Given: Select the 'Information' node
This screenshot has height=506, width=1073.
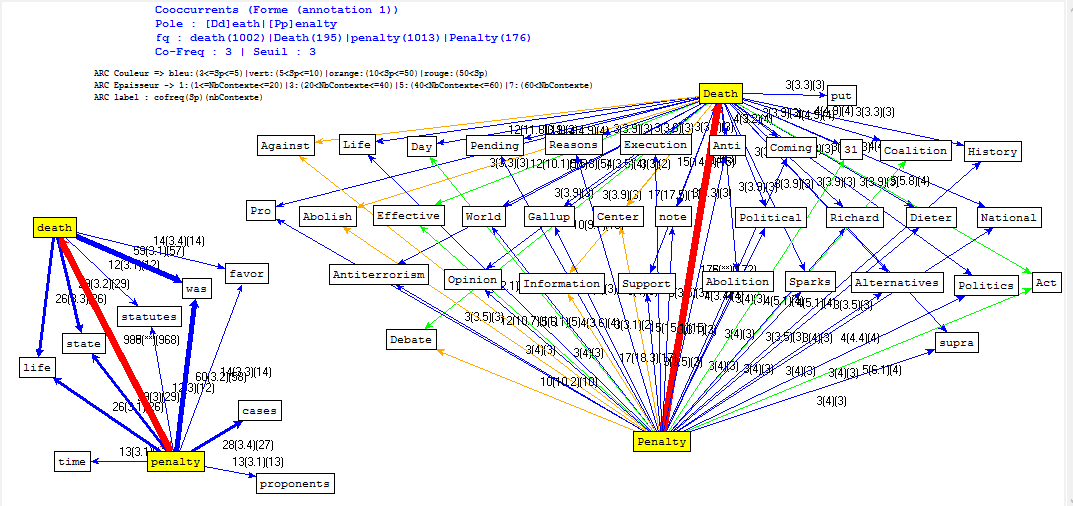Looking at the screenshot, I should (x=561, y=283).
